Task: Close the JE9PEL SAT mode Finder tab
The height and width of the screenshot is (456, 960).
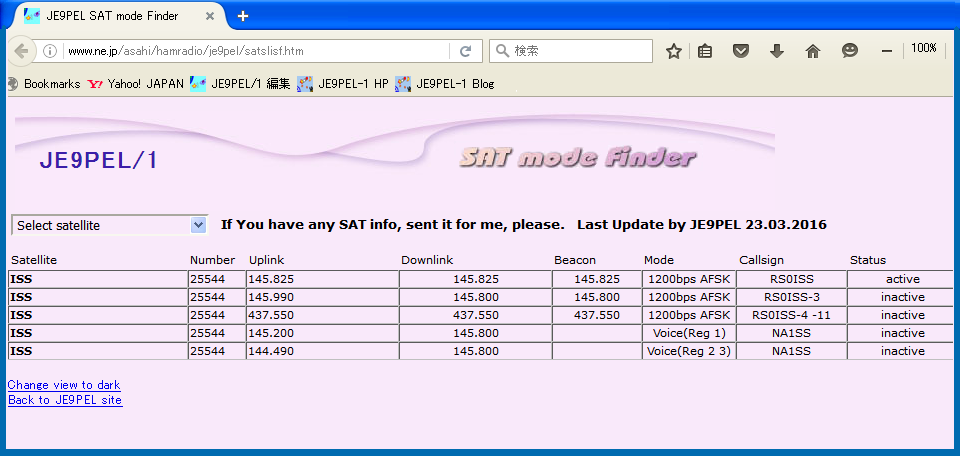Action: pyautogui.click(x=210, y=16)
